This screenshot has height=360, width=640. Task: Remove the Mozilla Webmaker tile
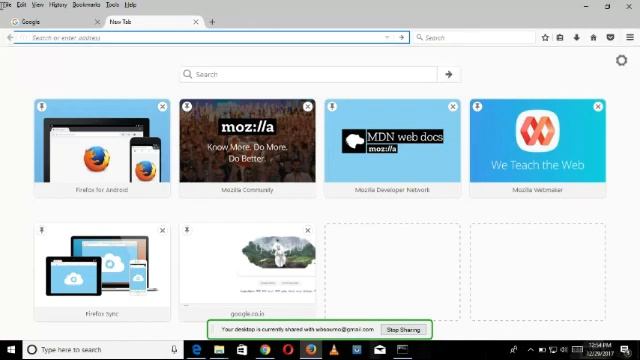pos(598,107)
